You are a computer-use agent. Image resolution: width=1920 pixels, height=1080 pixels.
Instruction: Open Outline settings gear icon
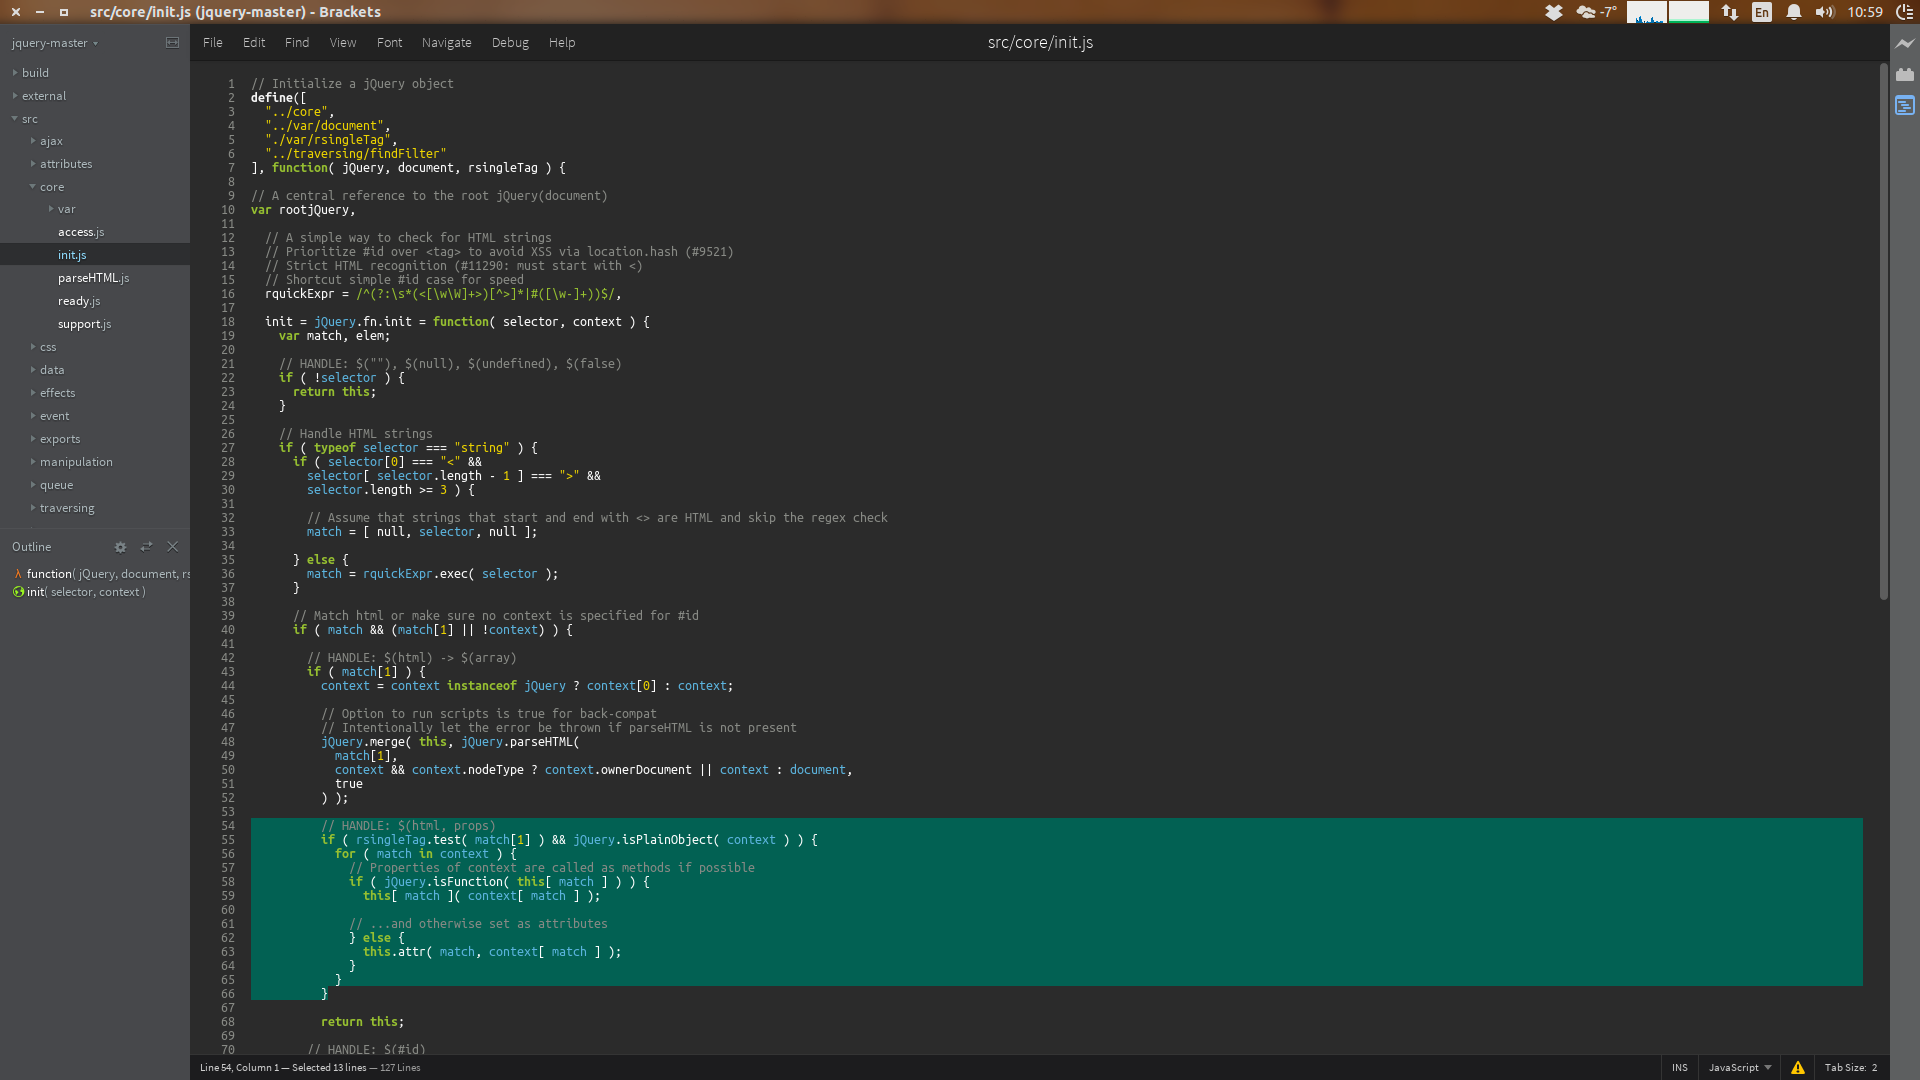120,547
